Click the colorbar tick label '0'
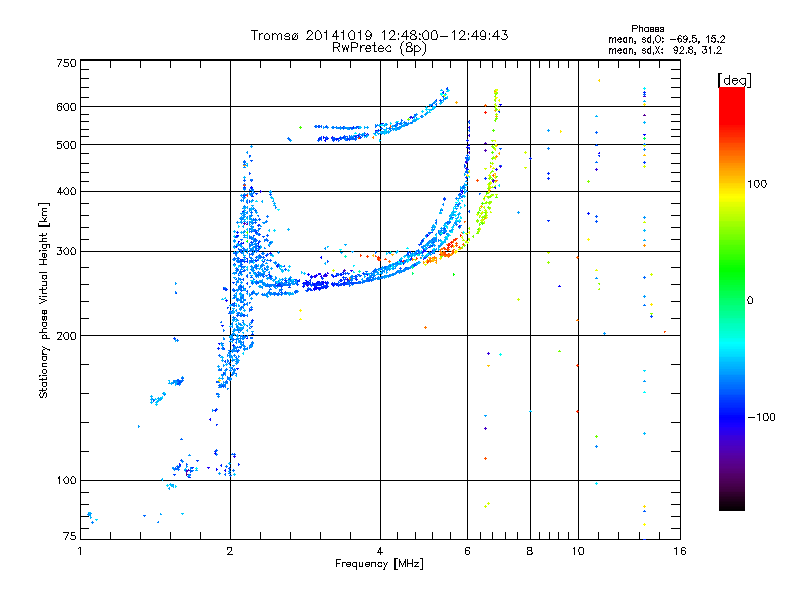This screenshot has width=800, height=600. click(x=750, y=301)
